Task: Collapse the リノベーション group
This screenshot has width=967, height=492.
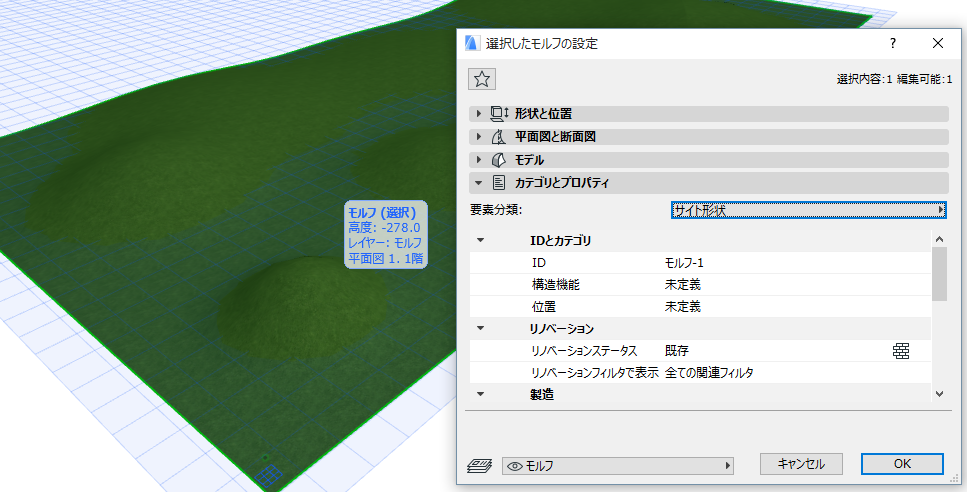Action: click(x=480, y=329)
